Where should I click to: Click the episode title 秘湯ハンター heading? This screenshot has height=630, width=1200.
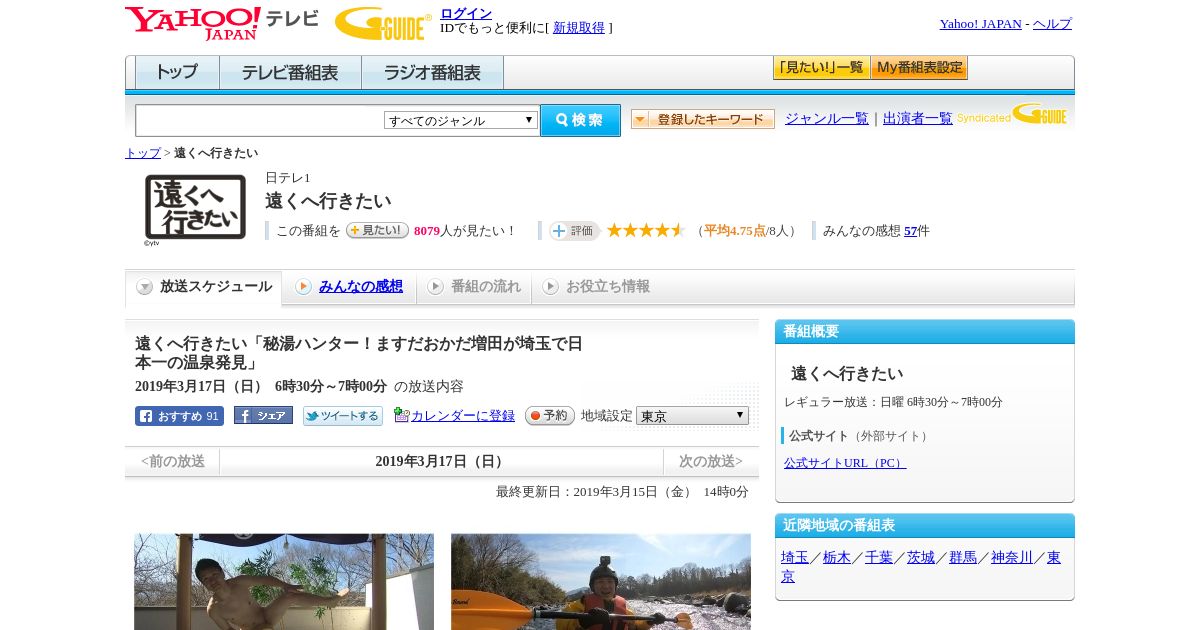[359, 353]
